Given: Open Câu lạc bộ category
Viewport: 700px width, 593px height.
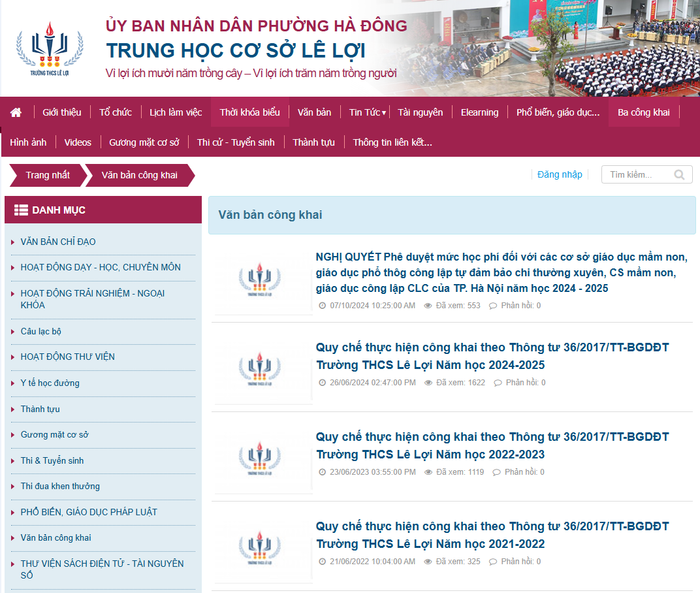Looking at the screenshot, I should [x=41, y=331].
